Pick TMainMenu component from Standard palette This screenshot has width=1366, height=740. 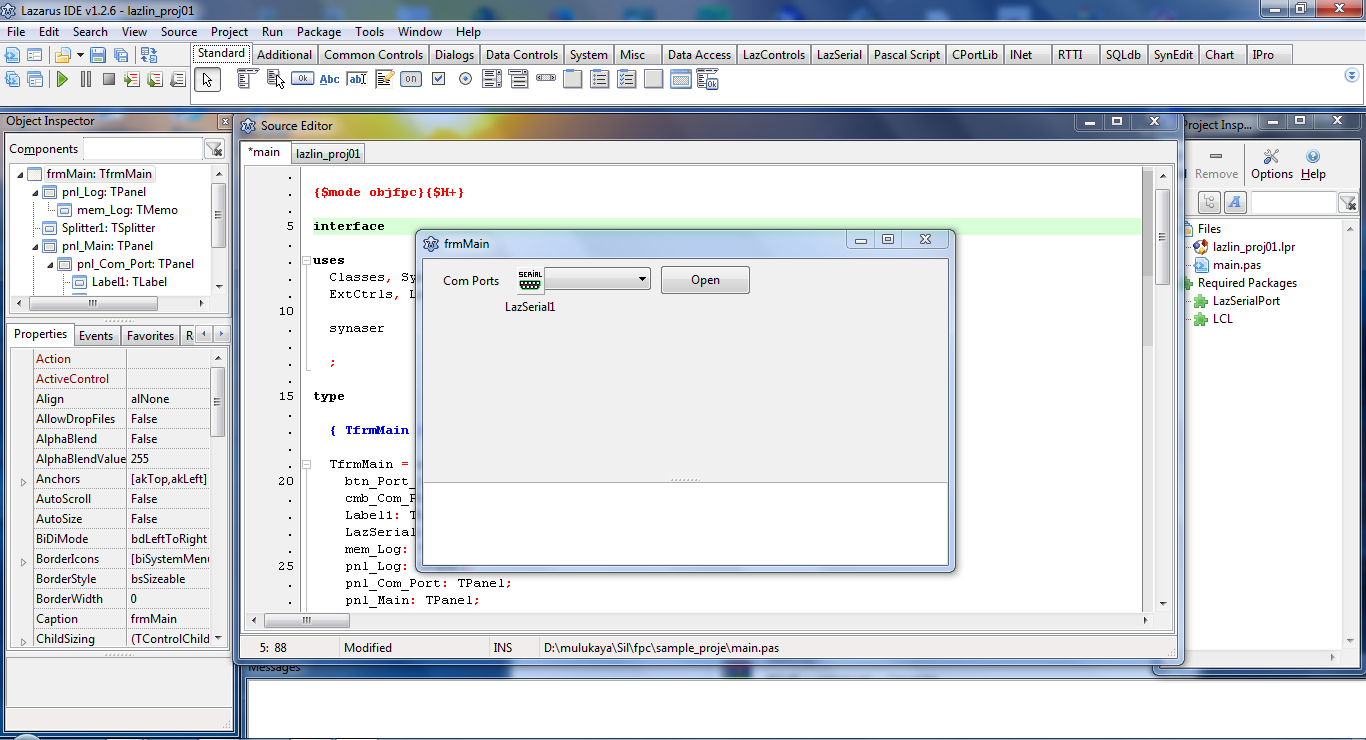tap(247, 78)
